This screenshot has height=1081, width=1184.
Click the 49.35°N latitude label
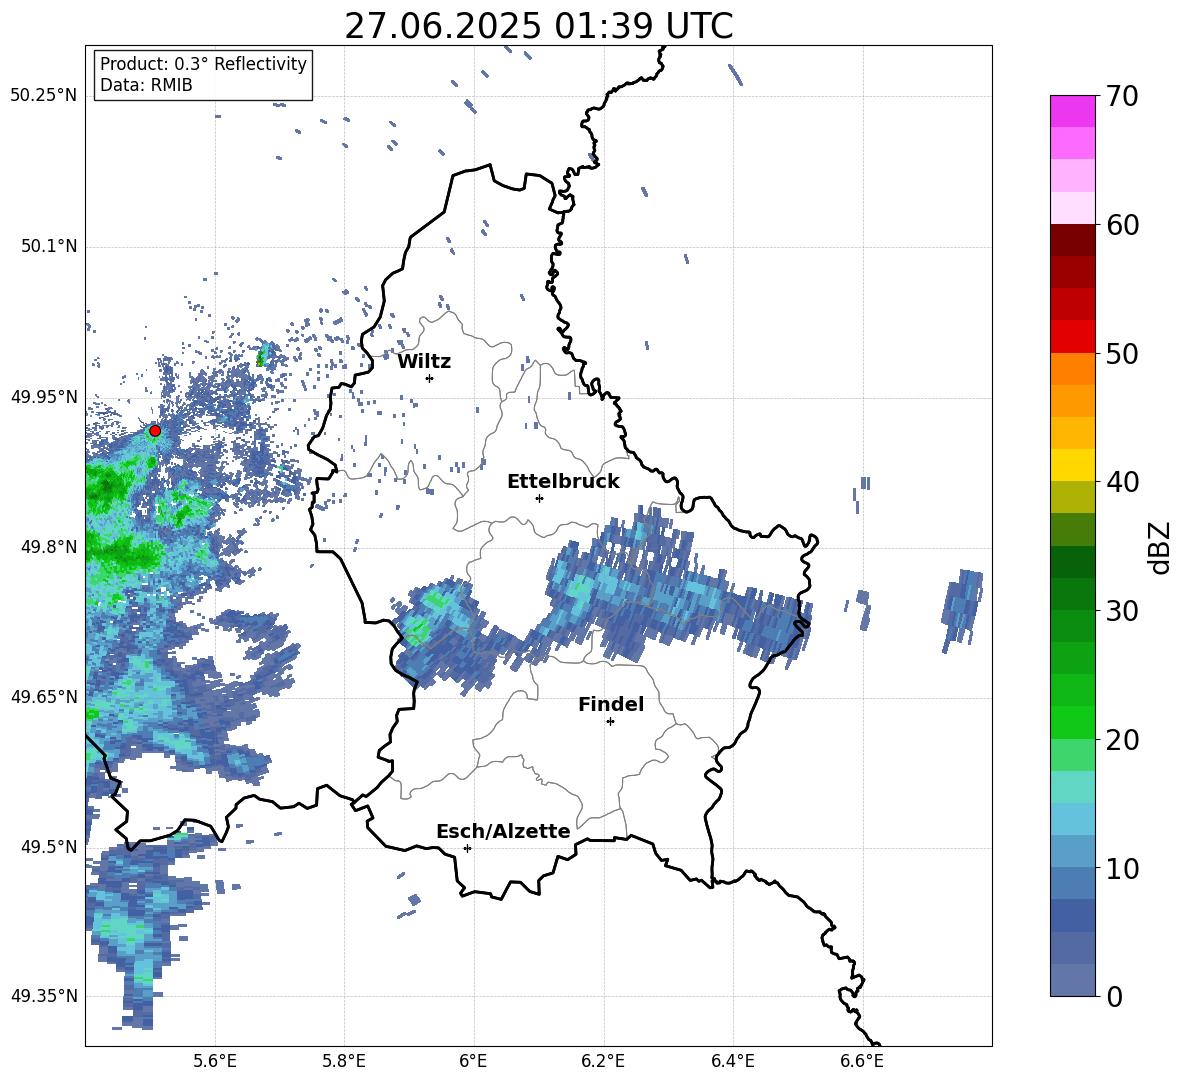44,996
